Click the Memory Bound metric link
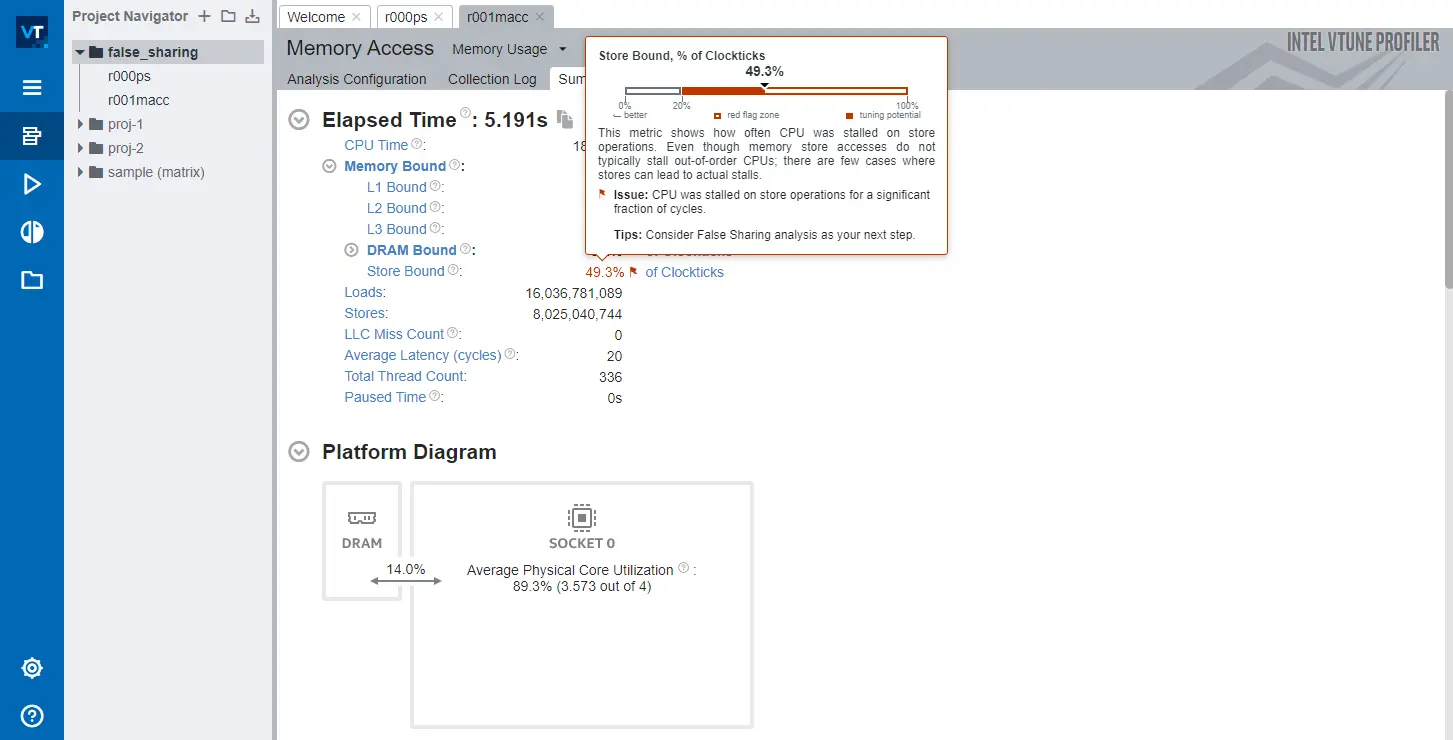Viewport: 1453px width, 740px height. point(395,166)
